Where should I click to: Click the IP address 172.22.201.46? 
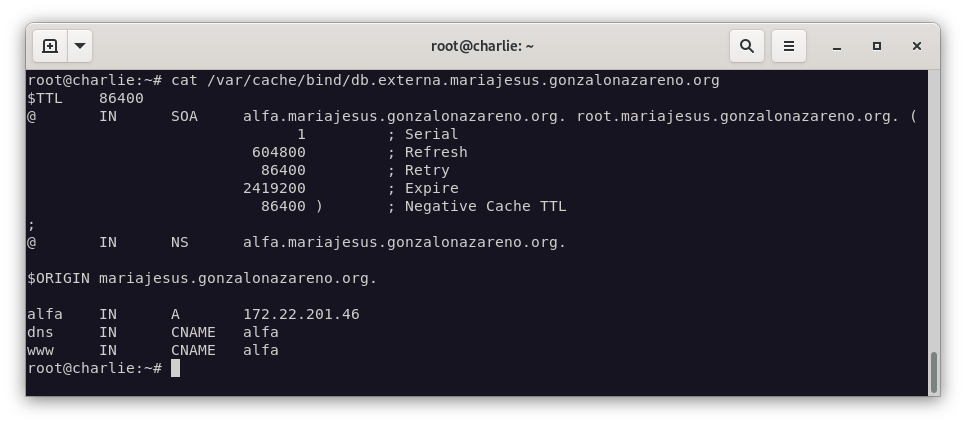click(x=301, y=314)
